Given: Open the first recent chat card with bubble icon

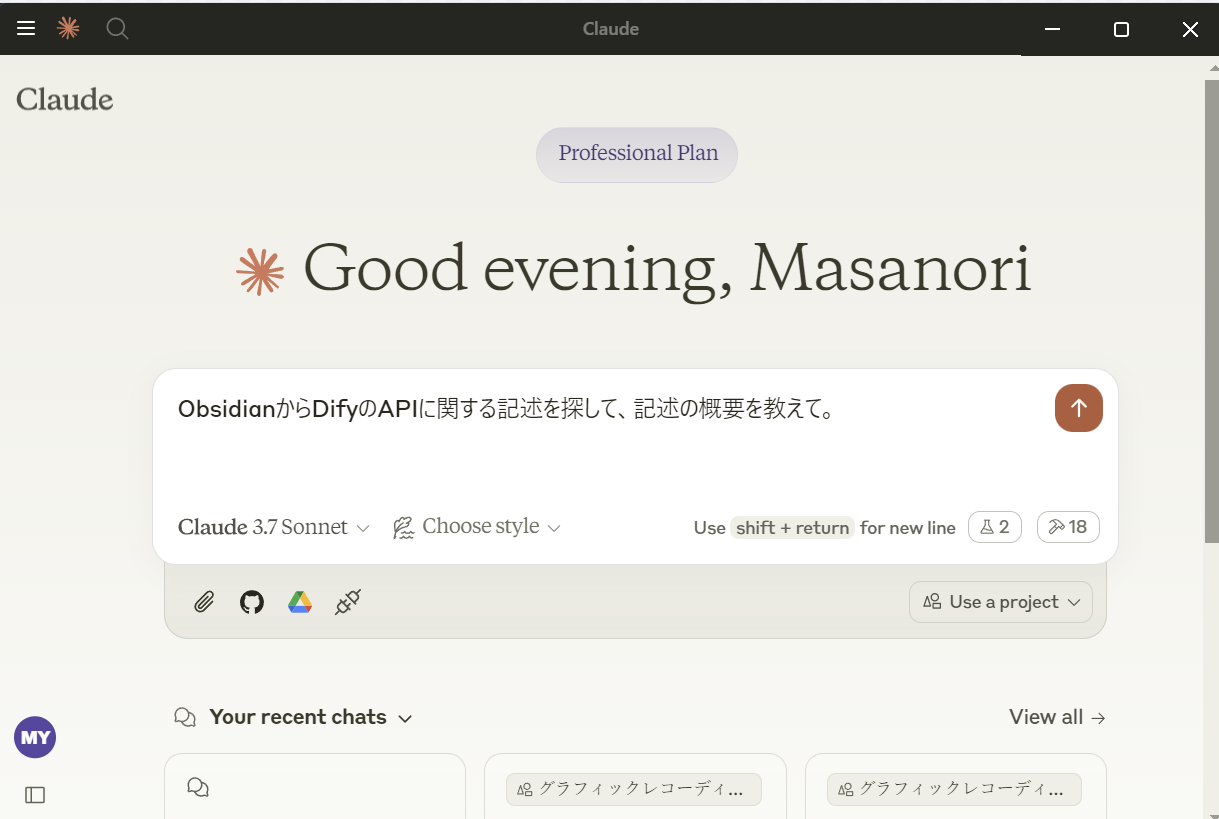Looking at the screenshot, I should pyautogui.click(x=315, y=787).
